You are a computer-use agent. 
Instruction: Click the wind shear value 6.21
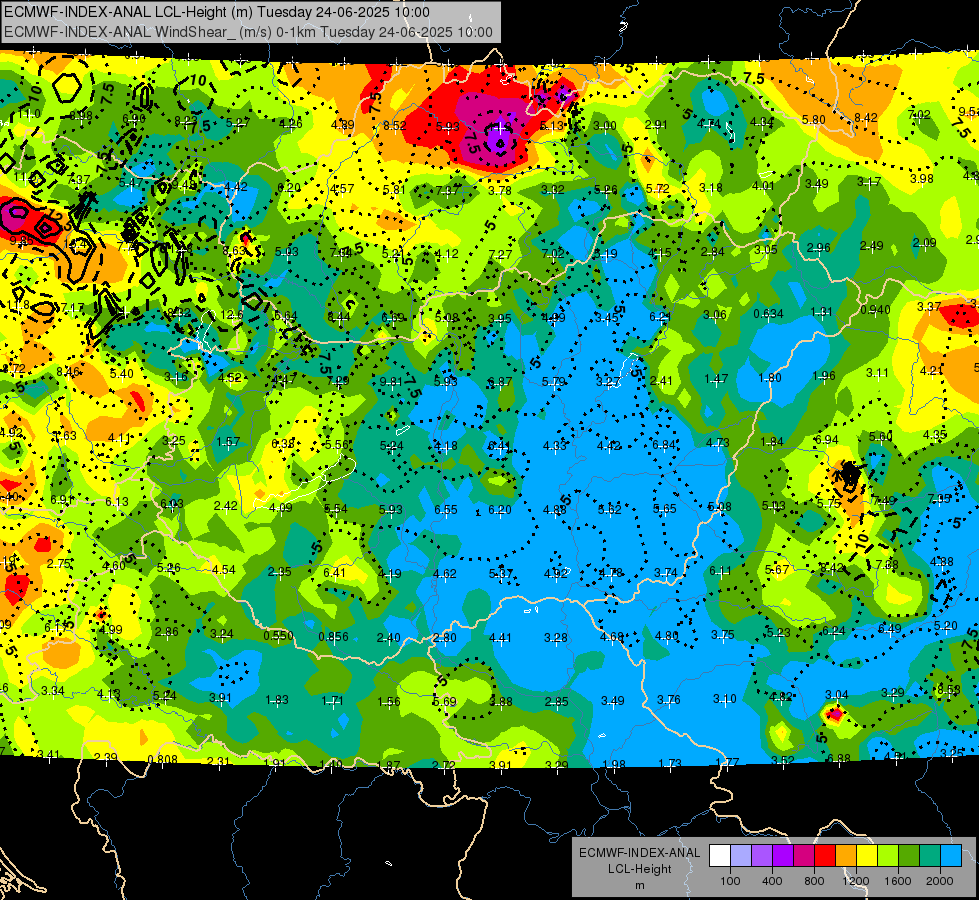(x=660, y=317)
